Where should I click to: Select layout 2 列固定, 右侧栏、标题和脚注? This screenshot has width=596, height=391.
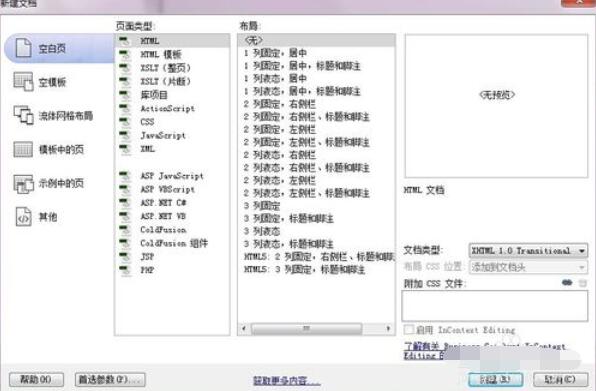coord(316,117)
